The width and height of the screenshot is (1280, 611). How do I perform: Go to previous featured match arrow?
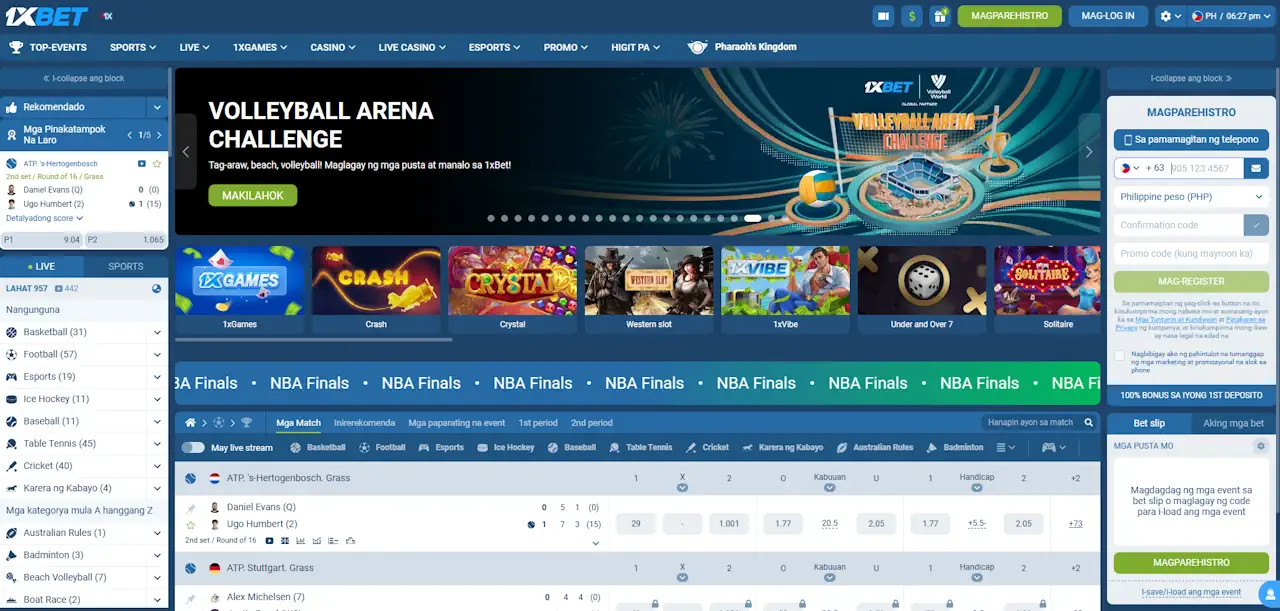[130, 135]
